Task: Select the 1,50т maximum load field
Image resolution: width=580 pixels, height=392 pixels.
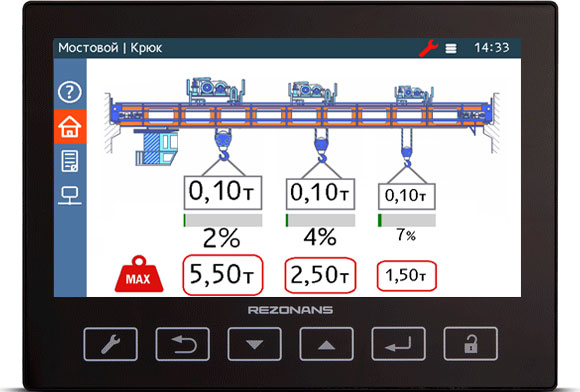Action: (407, 276)
